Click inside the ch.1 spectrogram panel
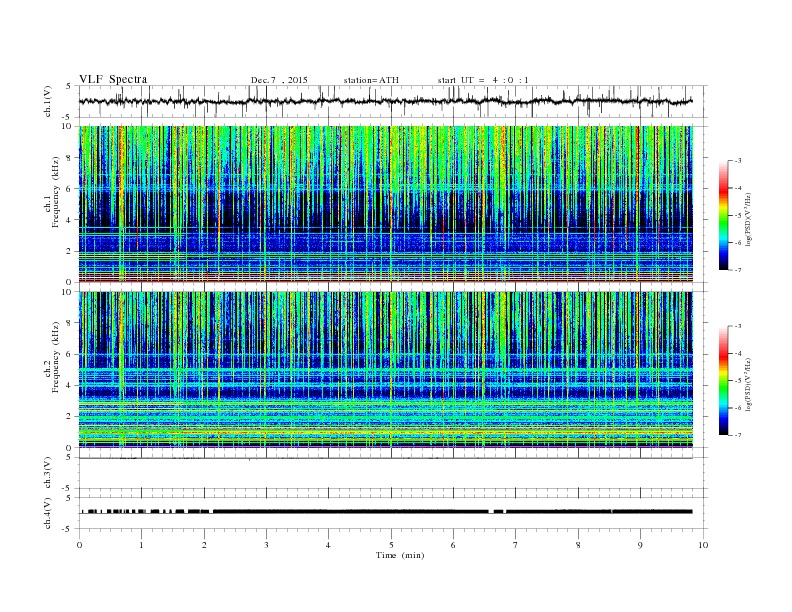 click(x=385, y=204)
